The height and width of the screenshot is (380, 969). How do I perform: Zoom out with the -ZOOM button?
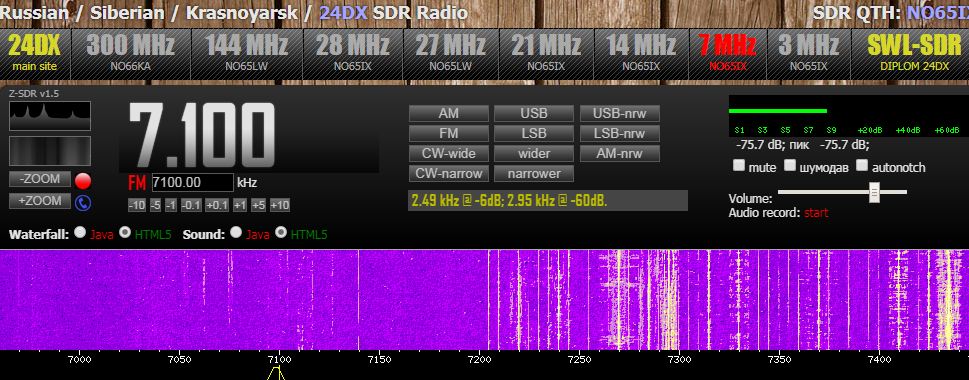click(40, 179)
